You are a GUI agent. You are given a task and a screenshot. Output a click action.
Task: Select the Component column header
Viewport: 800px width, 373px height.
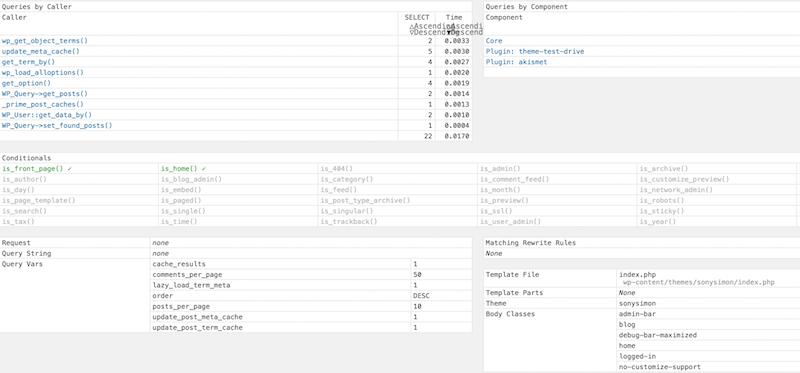click(504, 17)
